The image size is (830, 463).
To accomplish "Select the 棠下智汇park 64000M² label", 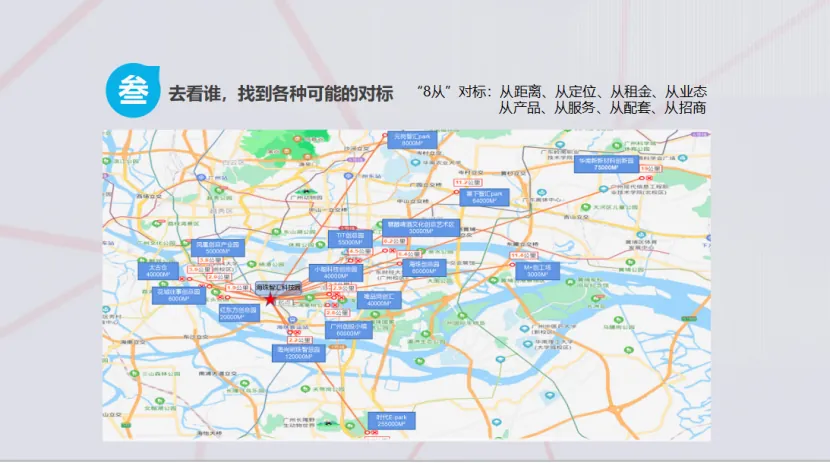I will click(x=484, y=197).
